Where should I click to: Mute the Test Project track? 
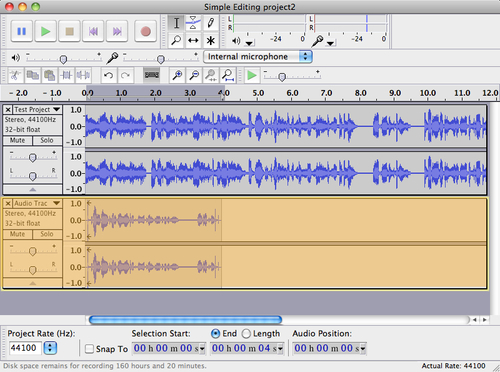[17, 140]
